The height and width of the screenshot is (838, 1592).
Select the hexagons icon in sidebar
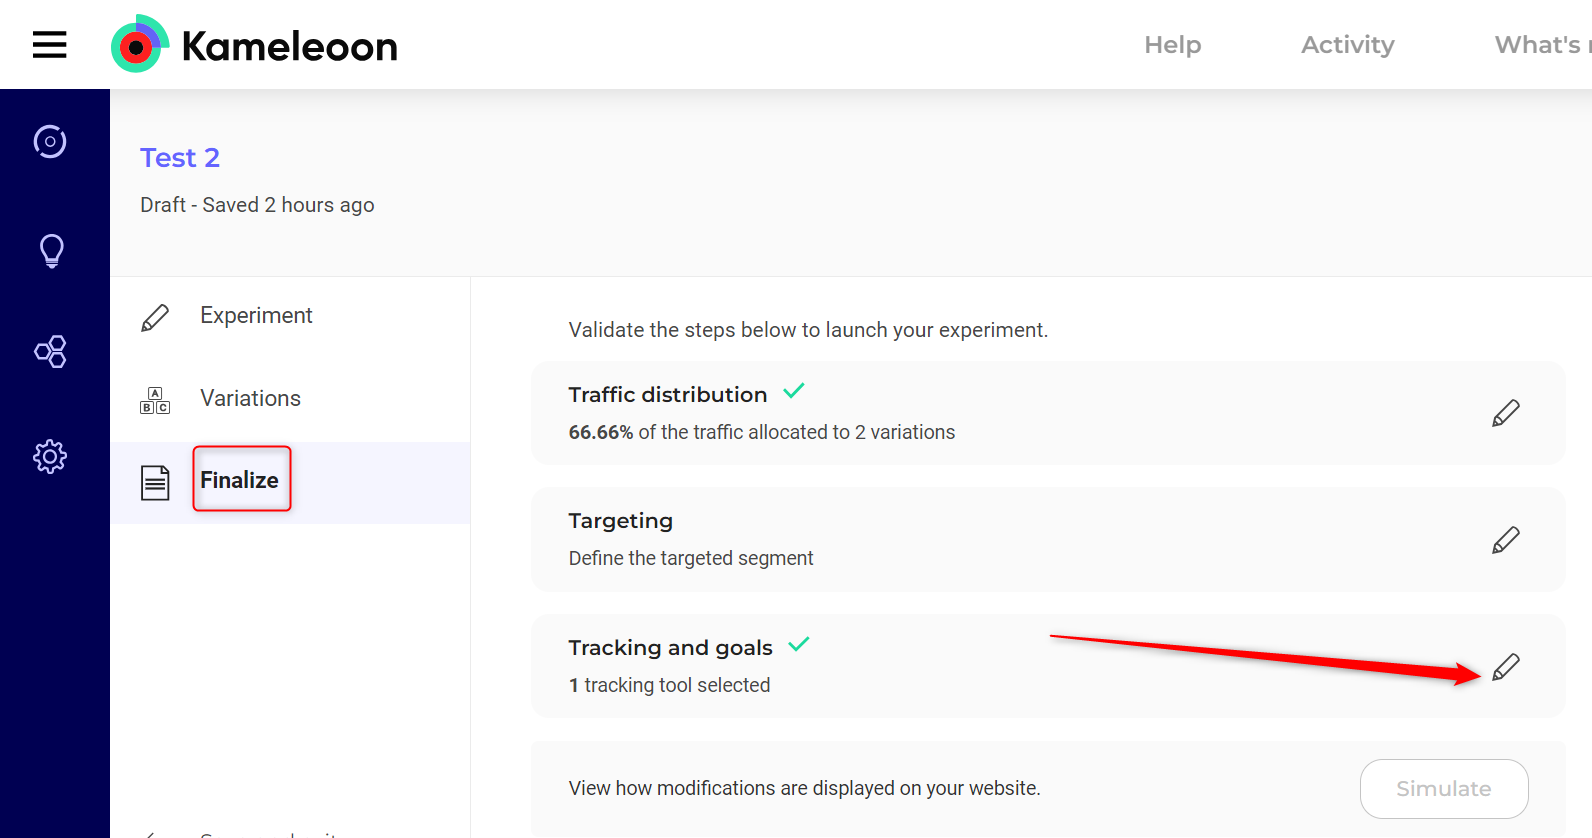pos(50,352)
